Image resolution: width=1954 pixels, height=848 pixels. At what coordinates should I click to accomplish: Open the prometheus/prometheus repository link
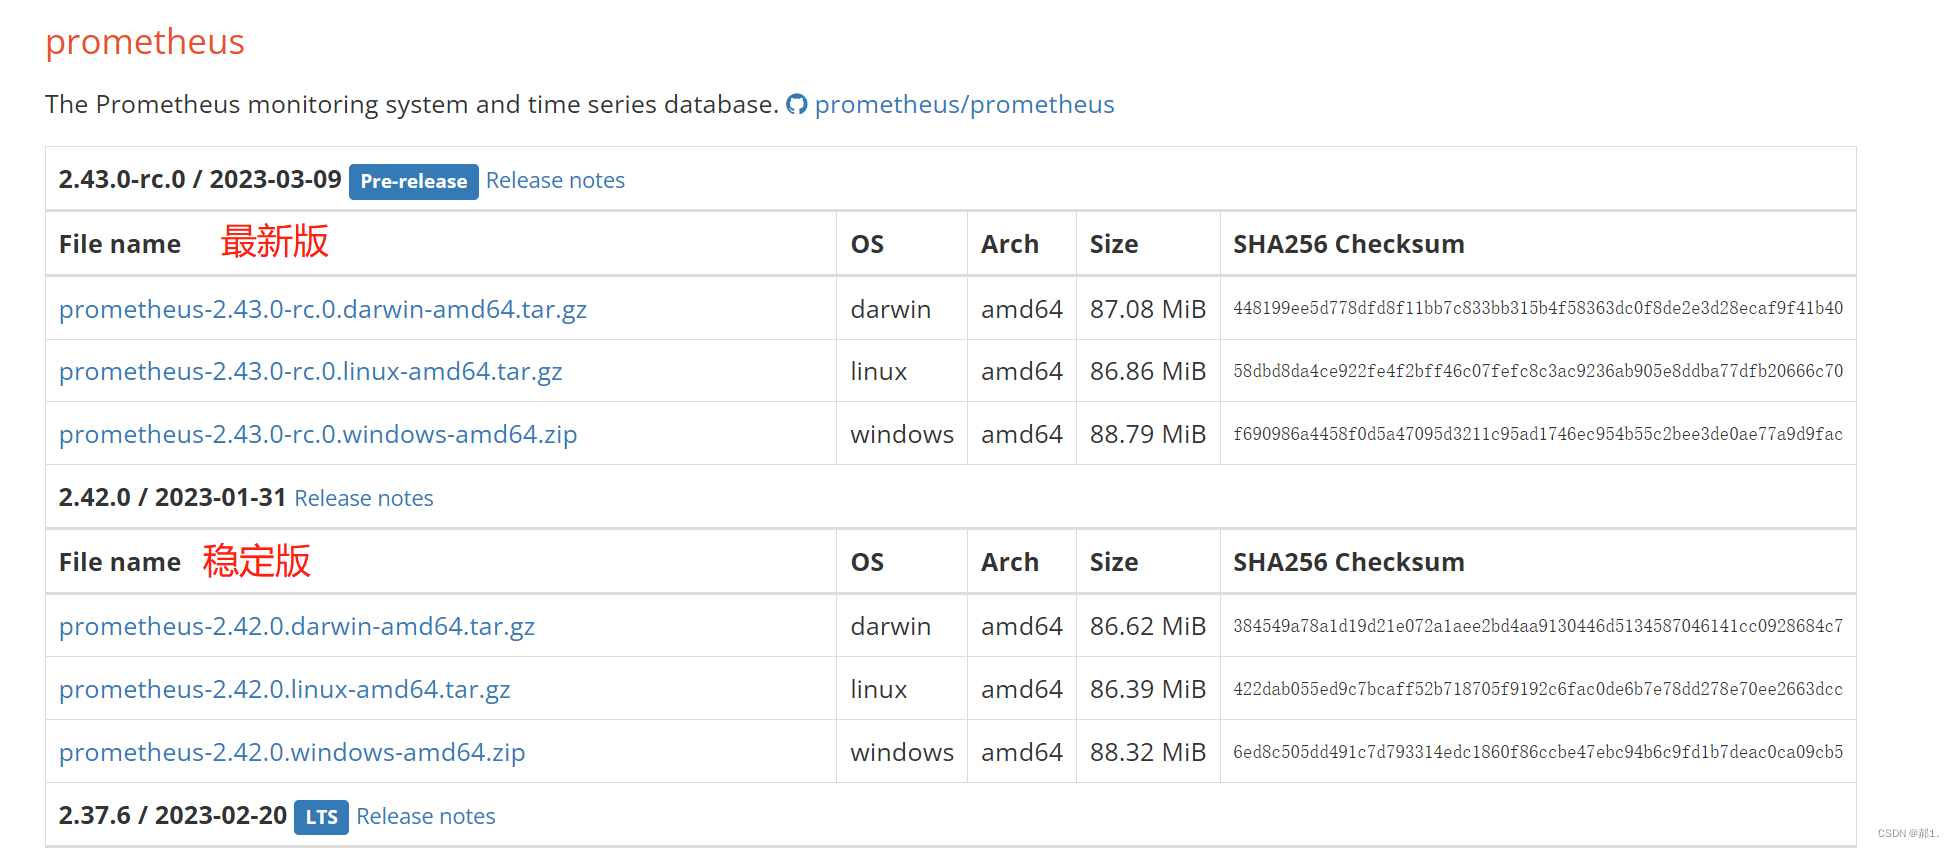pos(964,104)
